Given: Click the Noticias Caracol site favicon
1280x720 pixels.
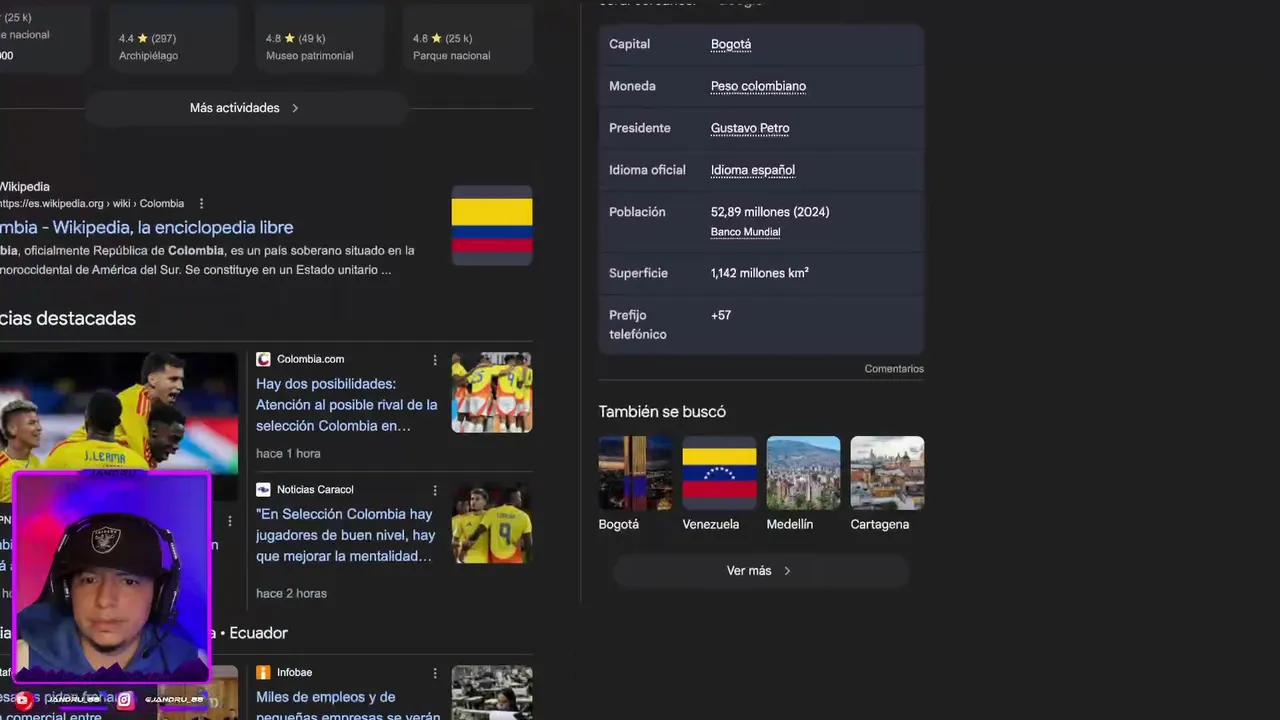Looking at the screenshot, I should point(263,489).
